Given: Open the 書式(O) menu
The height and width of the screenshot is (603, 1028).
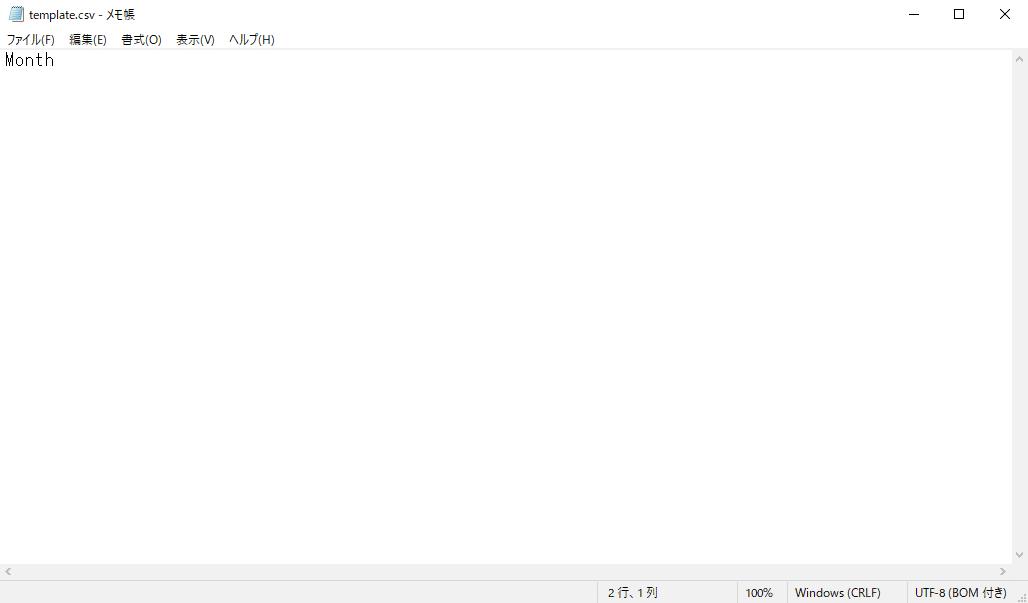Looking at the screenshot, I should point(142,39).
